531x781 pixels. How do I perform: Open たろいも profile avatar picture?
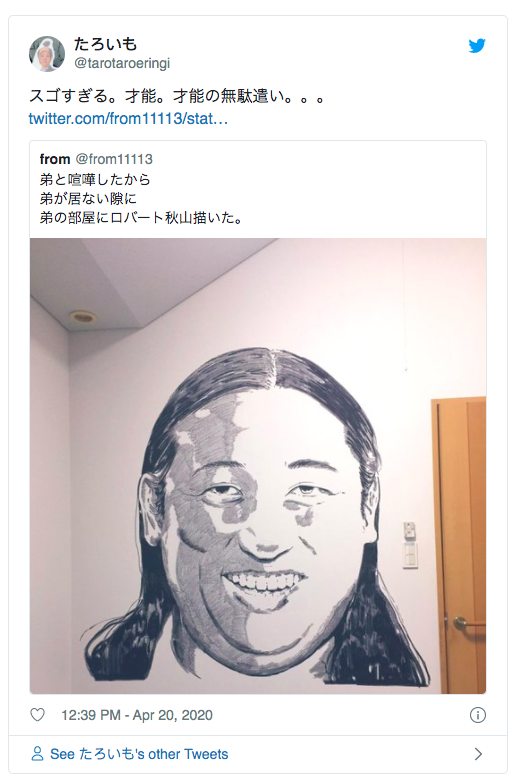[47, 54]
